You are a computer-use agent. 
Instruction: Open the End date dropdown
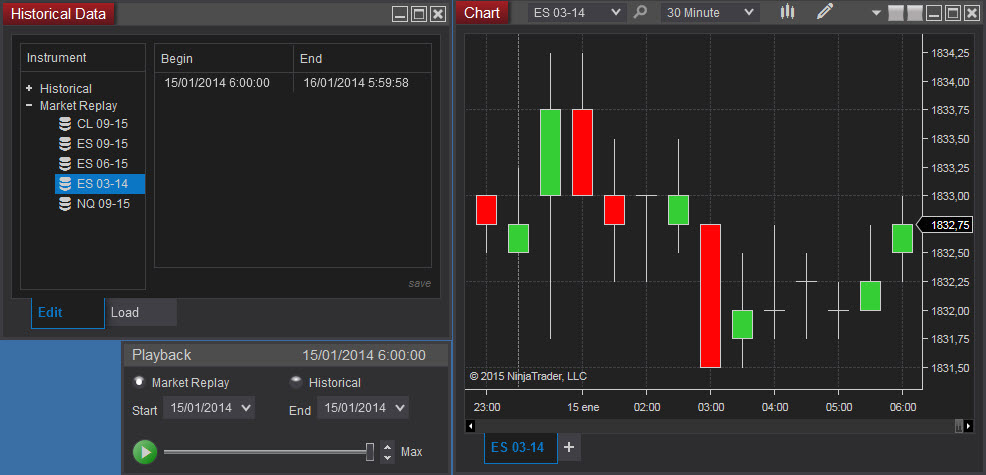point(362,408)
